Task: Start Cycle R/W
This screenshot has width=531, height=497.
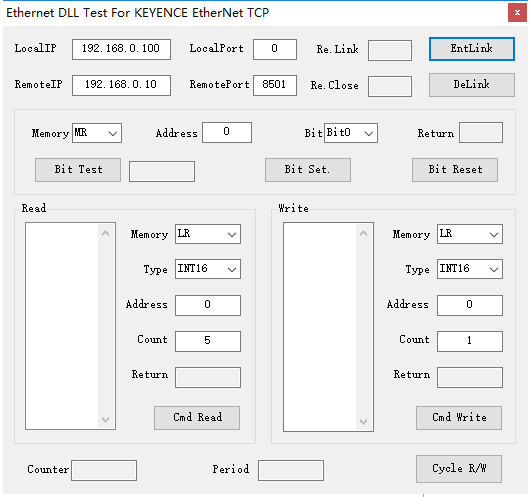Action: (x=459, y=469)
